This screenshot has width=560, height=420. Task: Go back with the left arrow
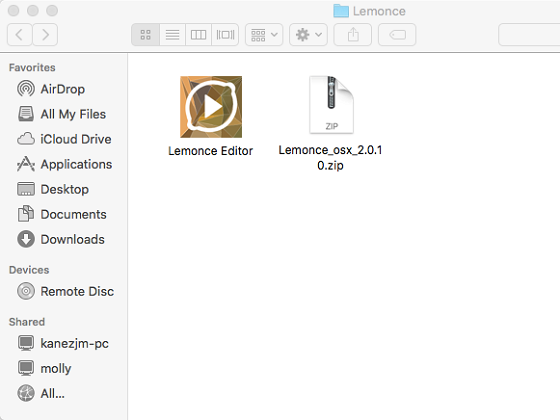20,35
